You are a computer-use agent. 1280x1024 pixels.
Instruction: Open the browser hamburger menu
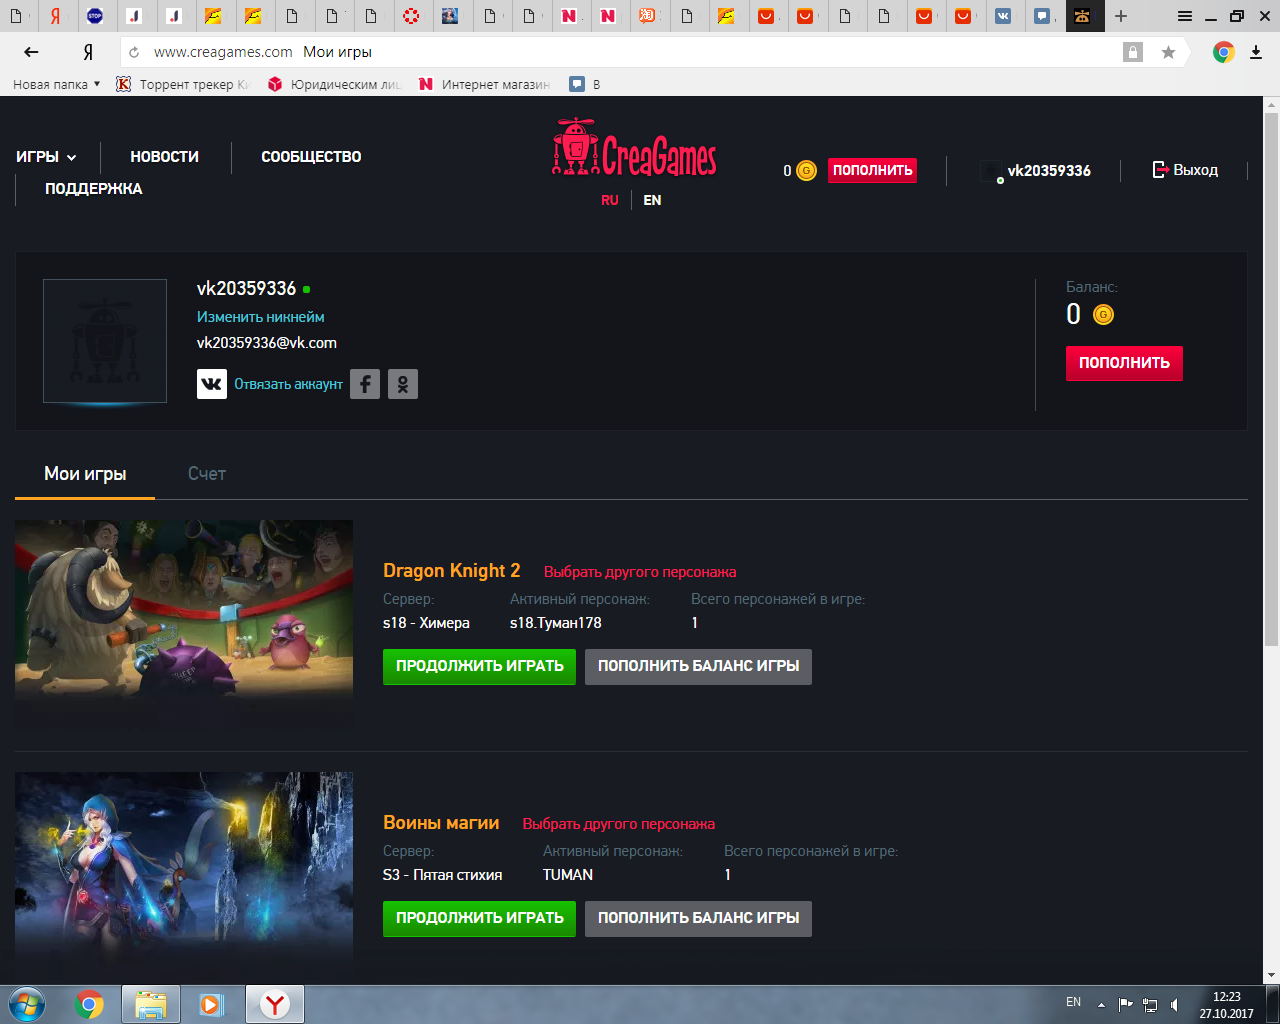point(1185,16)
